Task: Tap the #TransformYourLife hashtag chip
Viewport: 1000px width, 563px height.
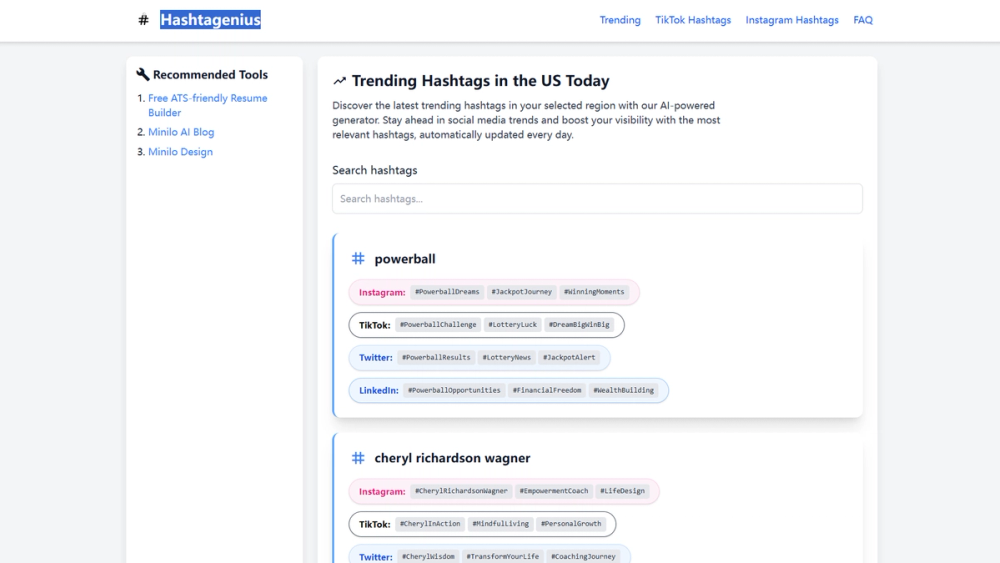Action: coord(503,557)
